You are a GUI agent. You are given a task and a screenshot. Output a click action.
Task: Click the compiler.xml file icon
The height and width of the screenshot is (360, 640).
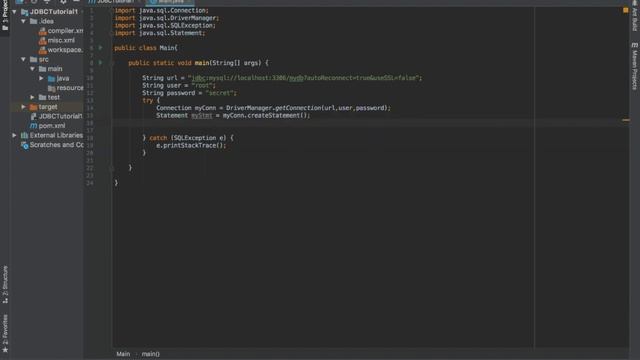(x=42, y=31)
